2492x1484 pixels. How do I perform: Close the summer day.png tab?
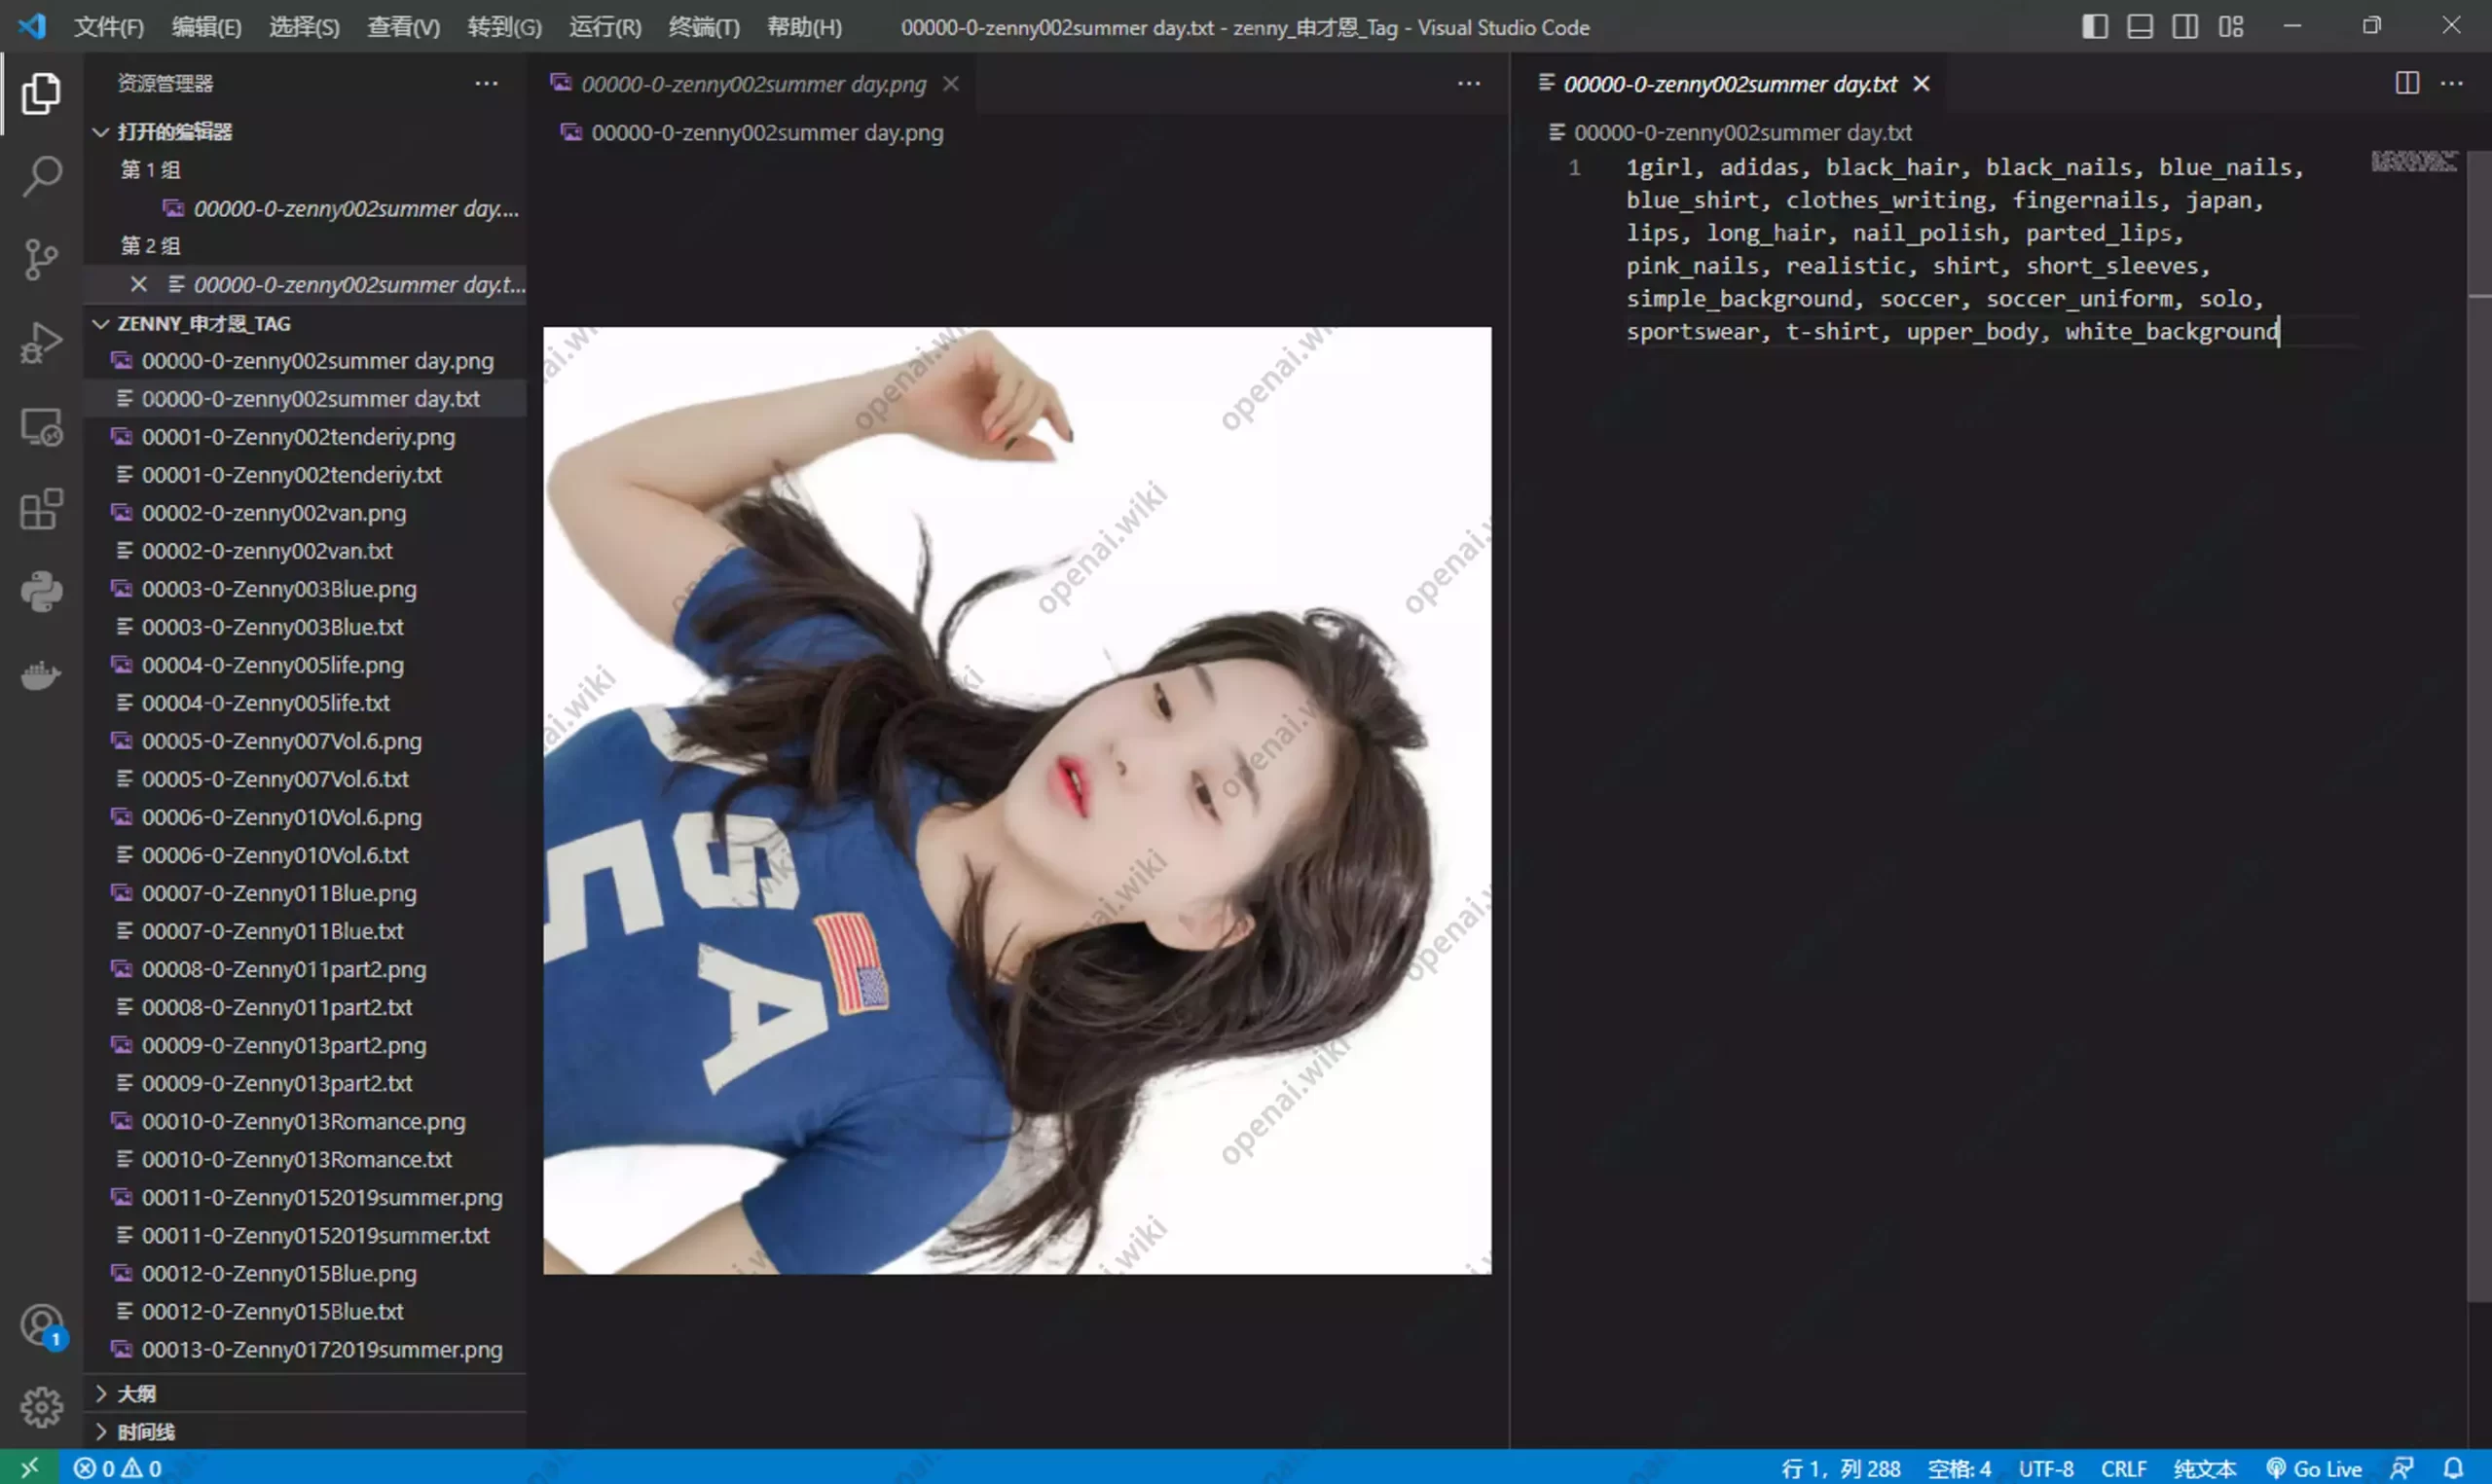pos(951,84)
